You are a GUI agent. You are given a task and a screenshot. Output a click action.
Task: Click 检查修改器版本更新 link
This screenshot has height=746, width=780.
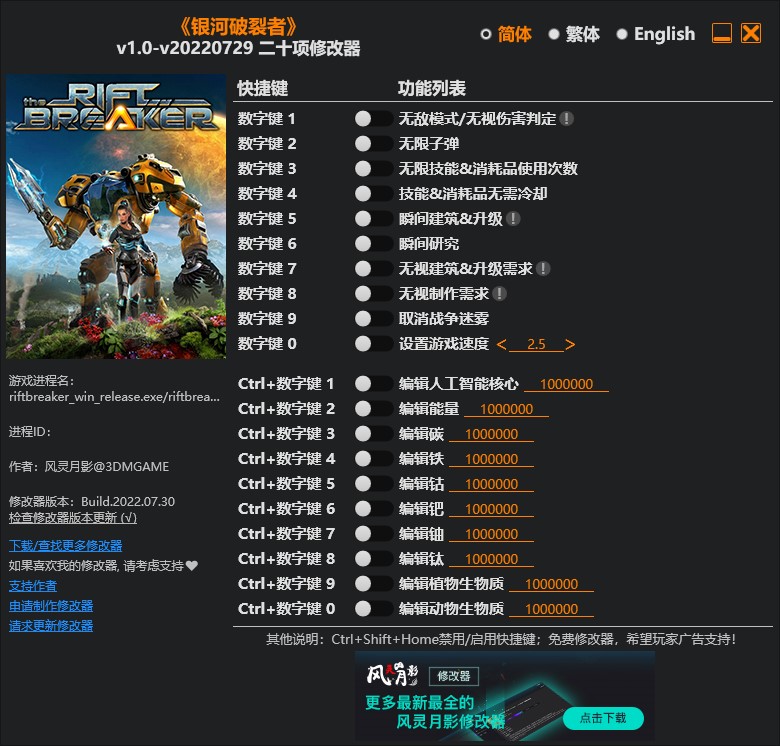tap(73, 518)
